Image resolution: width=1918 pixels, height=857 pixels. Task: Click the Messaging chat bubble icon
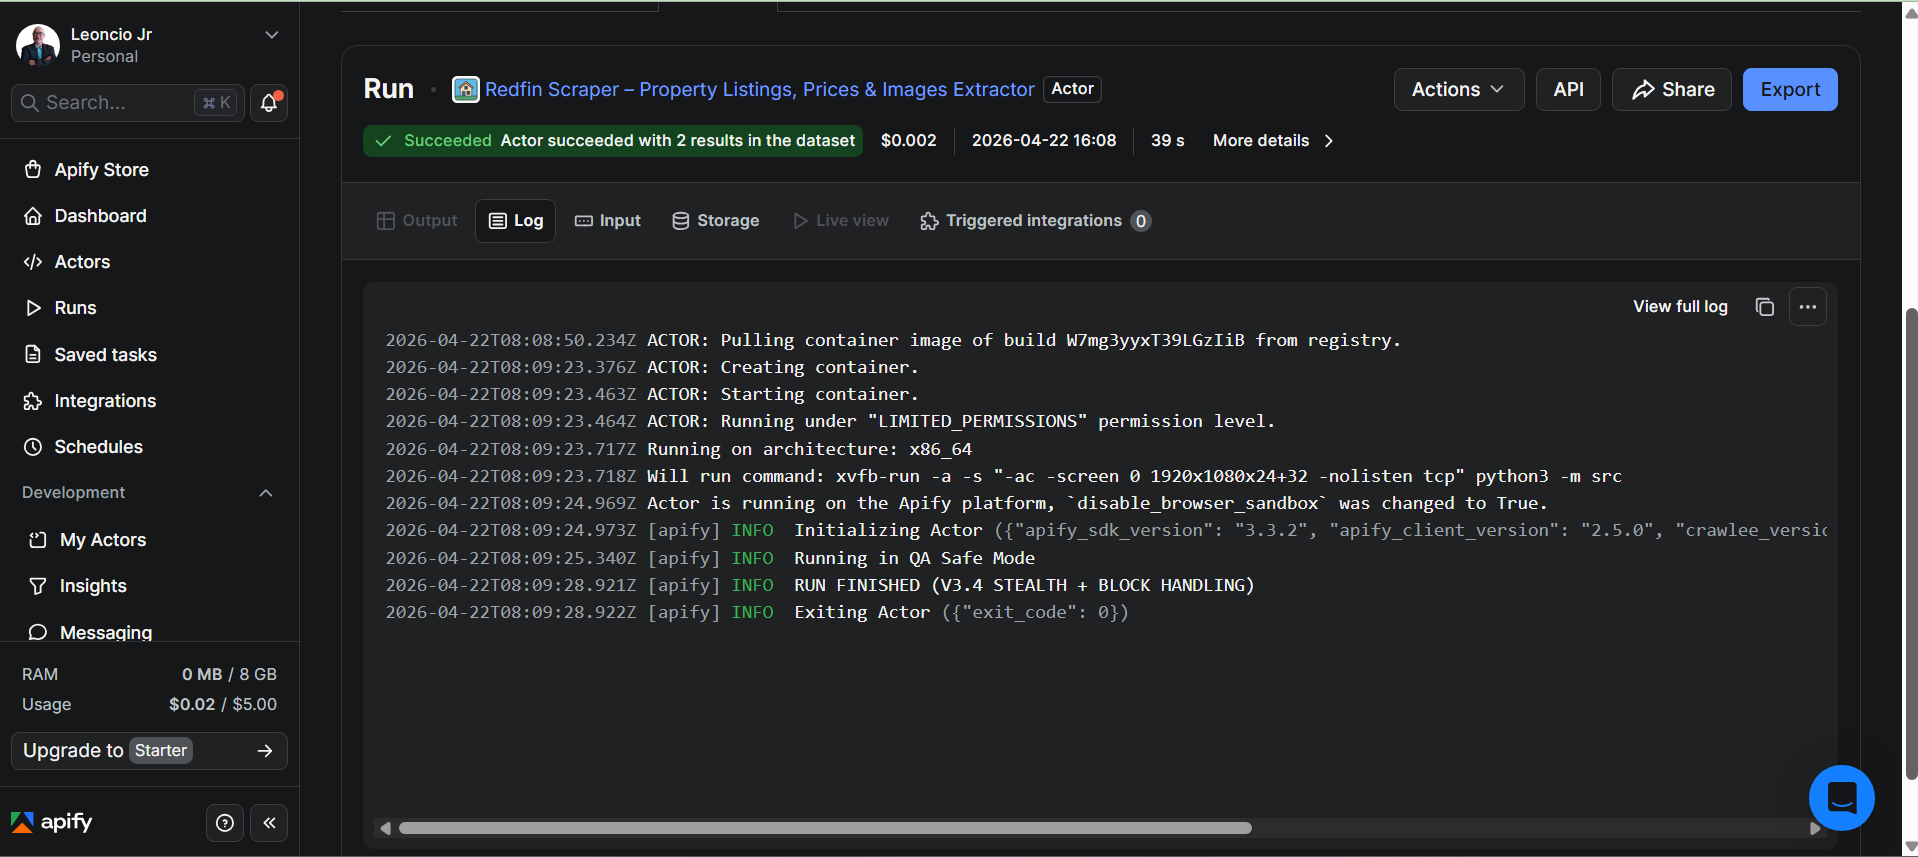coord(38,632)
